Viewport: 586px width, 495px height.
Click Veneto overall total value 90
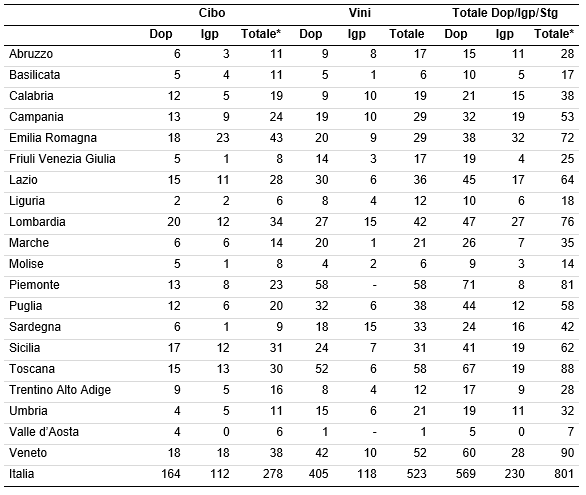567,453
